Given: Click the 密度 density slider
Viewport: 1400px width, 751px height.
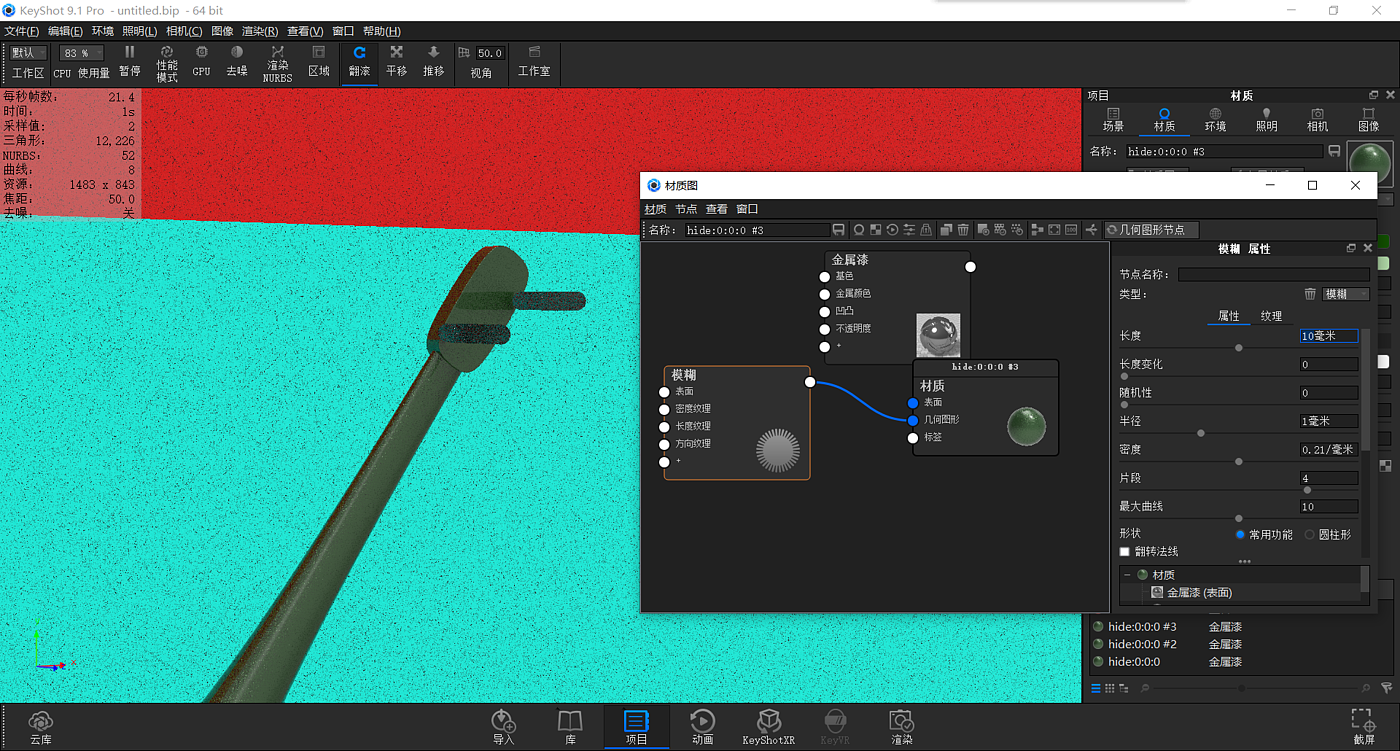Looking at the screenshot, I should (1238, 461).
